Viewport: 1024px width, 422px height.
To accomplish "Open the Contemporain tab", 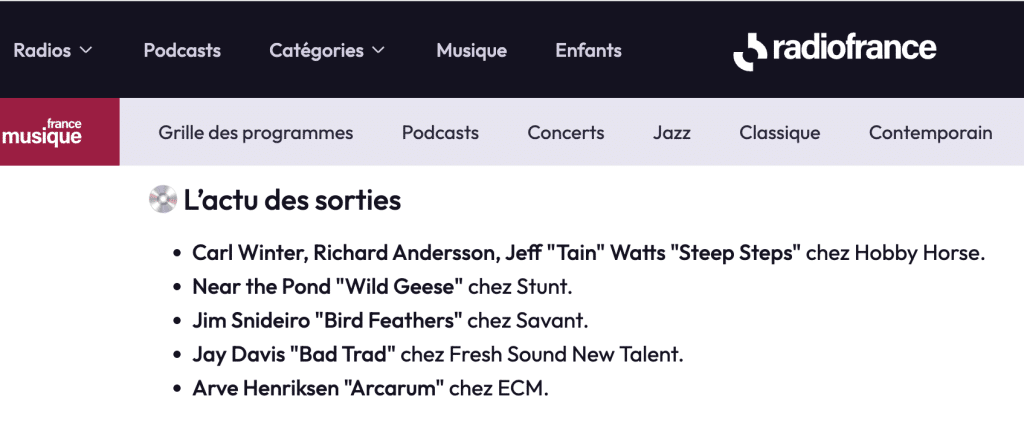I will (930, 132).
